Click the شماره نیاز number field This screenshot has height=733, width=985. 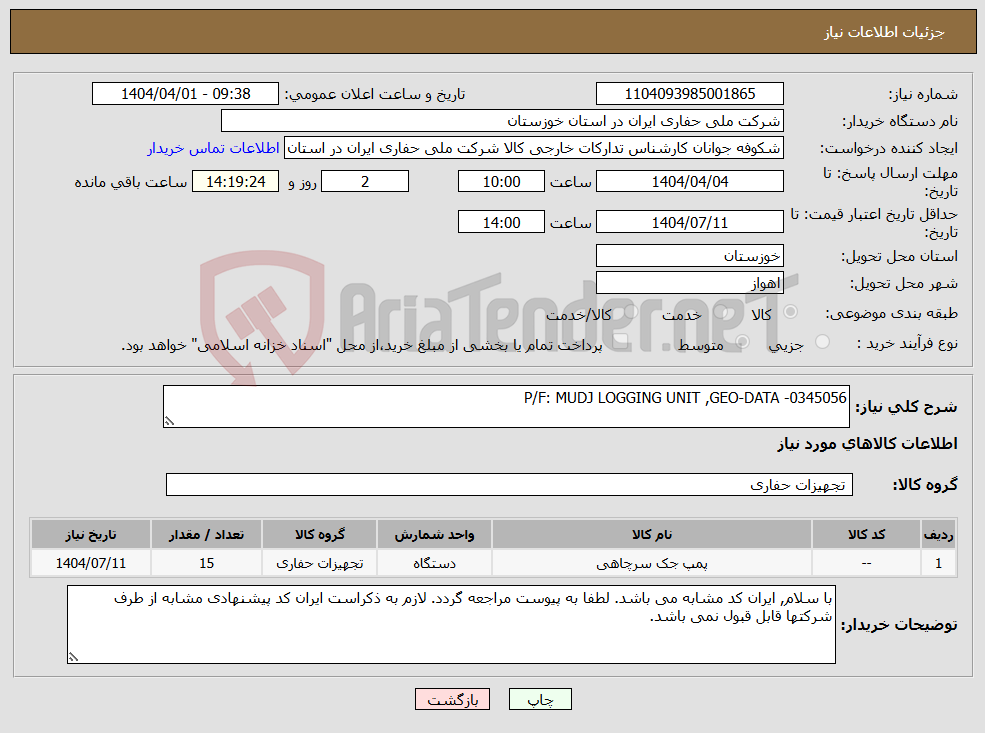click(690, 94)
